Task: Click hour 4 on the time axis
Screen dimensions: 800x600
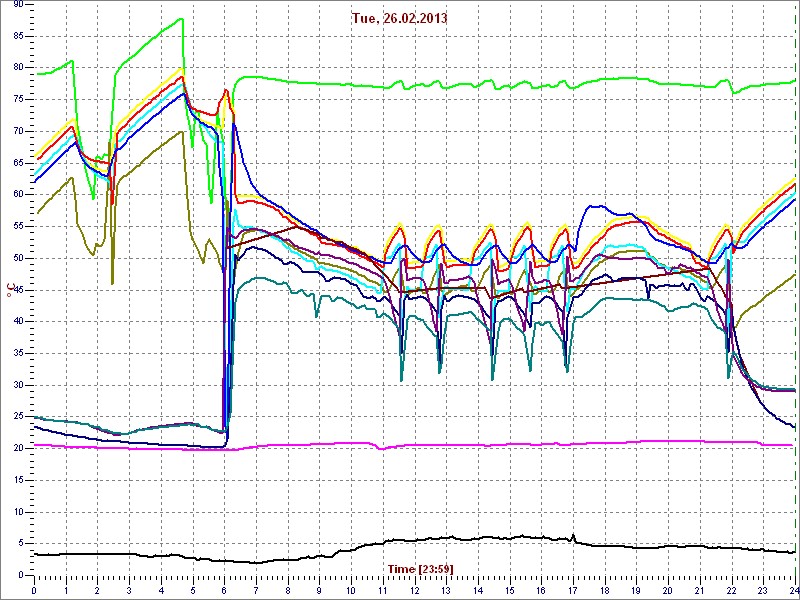Action: coord(161,590)
